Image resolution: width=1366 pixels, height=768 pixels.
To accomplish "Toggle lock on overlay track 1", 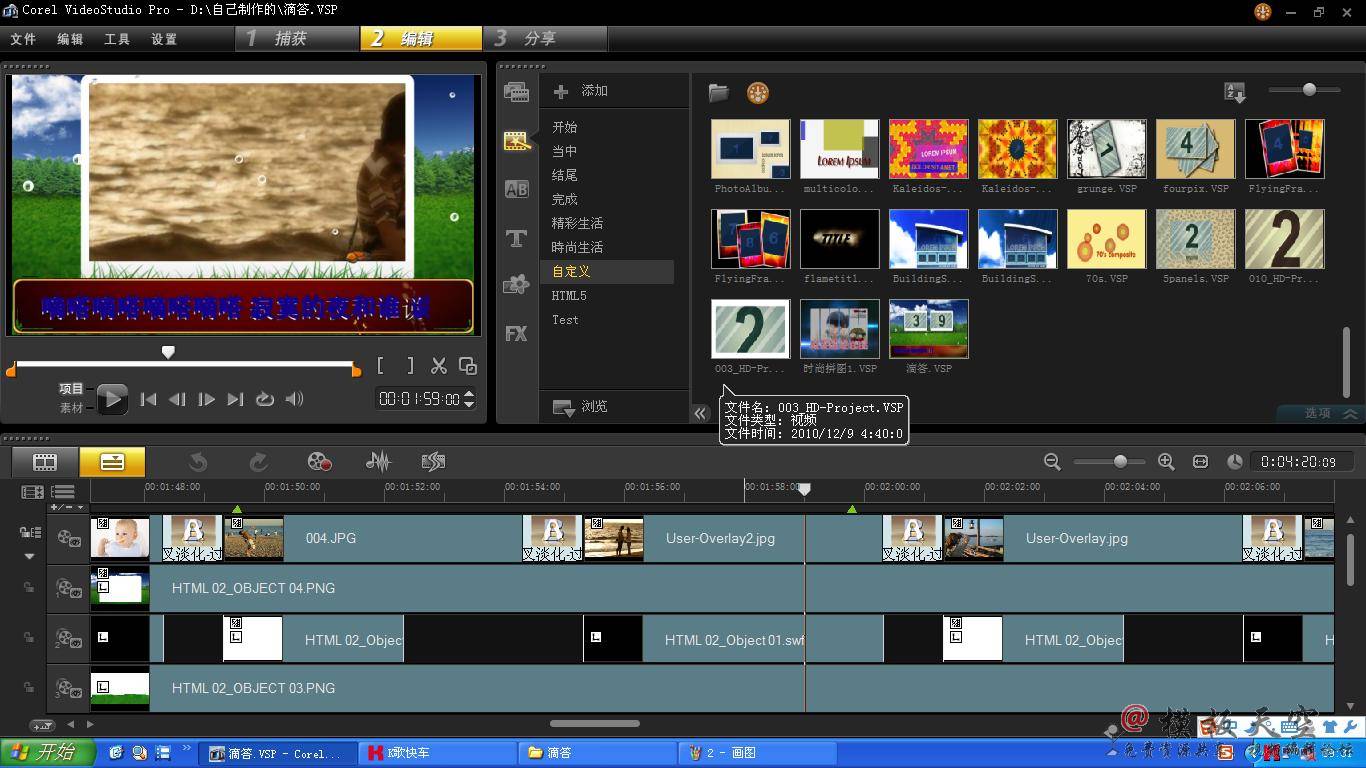I will click(30, 588).
